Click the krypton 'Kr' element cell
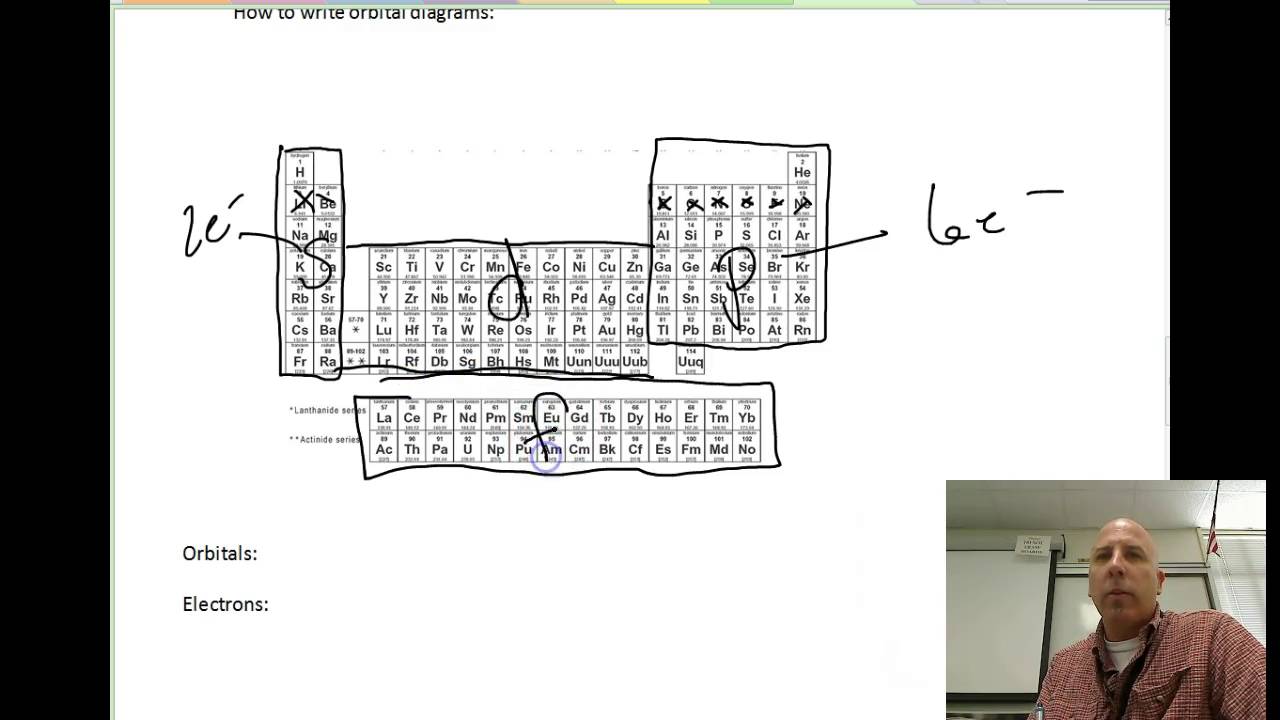 click(802, 262)
